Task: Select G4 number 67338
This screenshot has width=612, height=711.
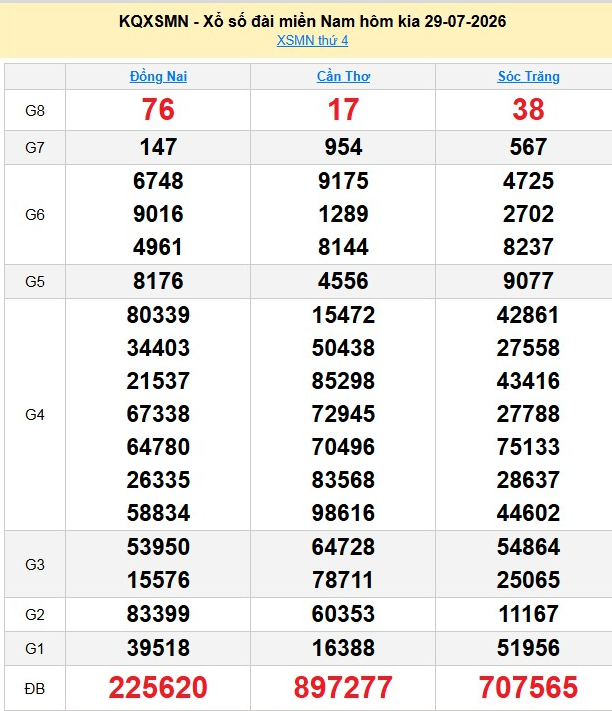Action: coord(158,414)
